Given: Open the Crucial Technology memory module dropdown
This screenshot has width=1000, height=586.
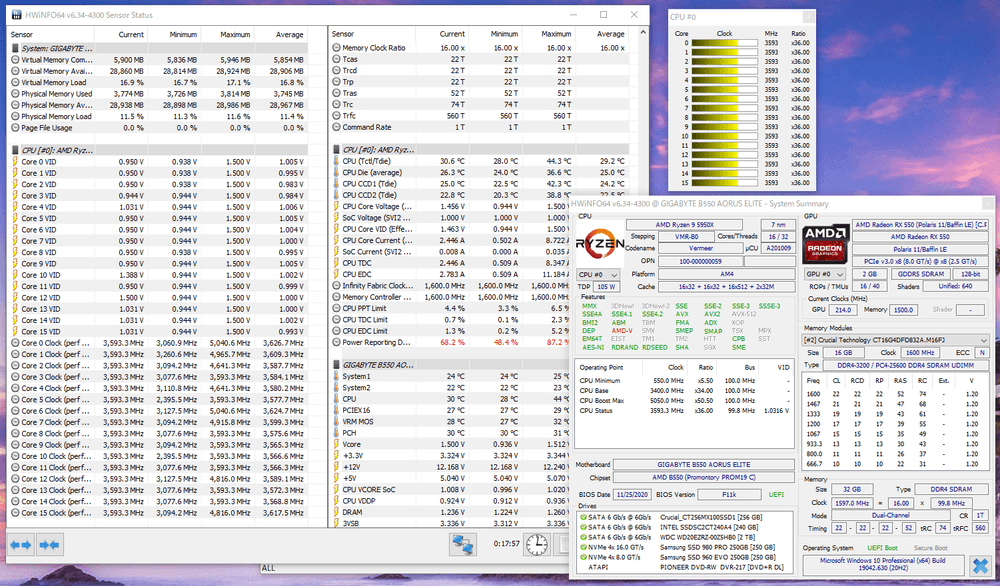Looking at the screenshot, I should pos(896,341).
